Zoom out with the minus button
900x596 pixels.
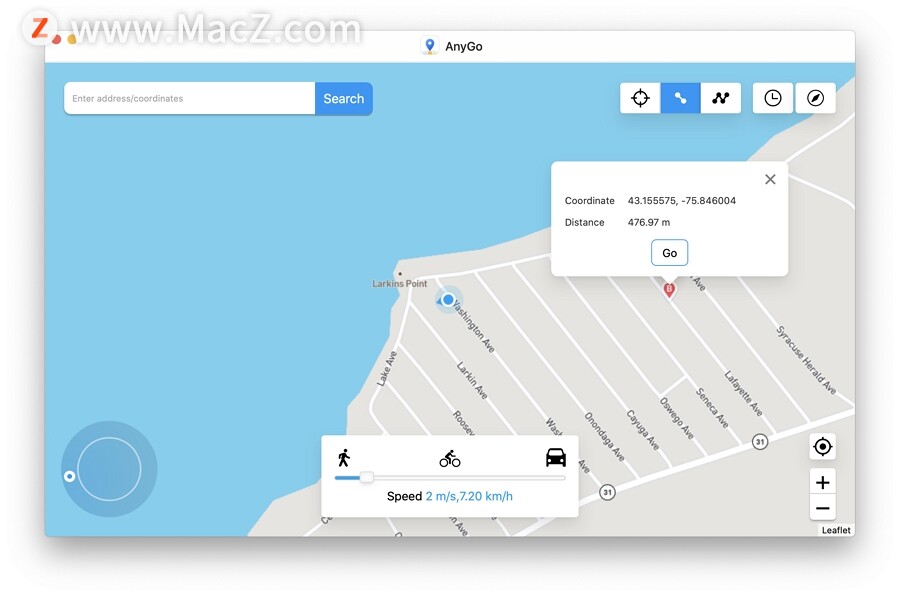823,508
